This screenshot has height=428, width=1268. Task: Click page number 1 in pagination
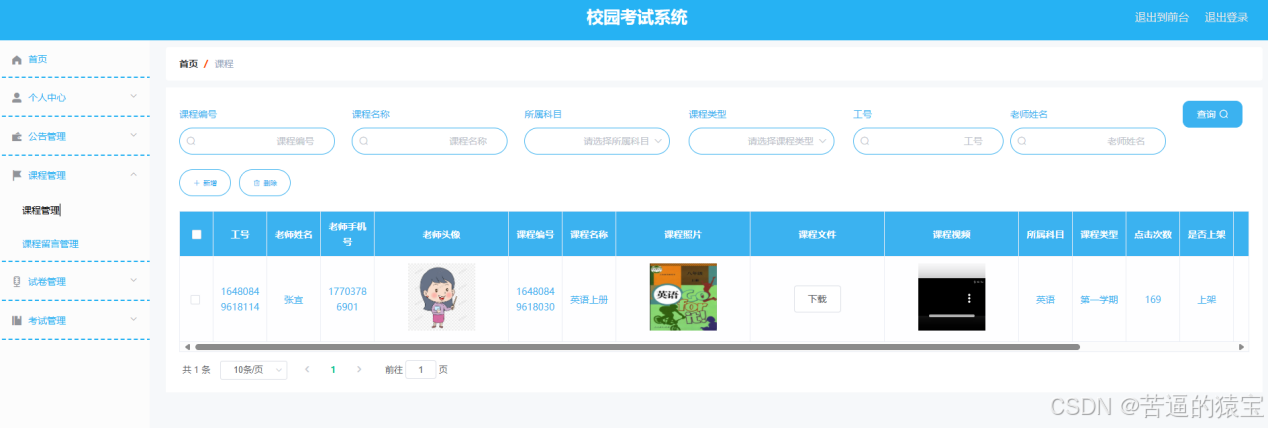point(333,370)
